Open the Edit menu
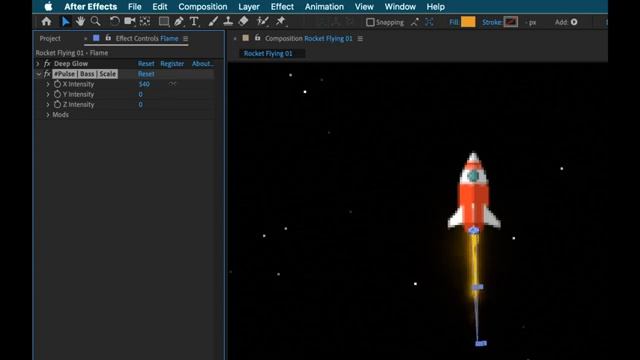This screenshot has height=360, width=640. coord(160,7)
